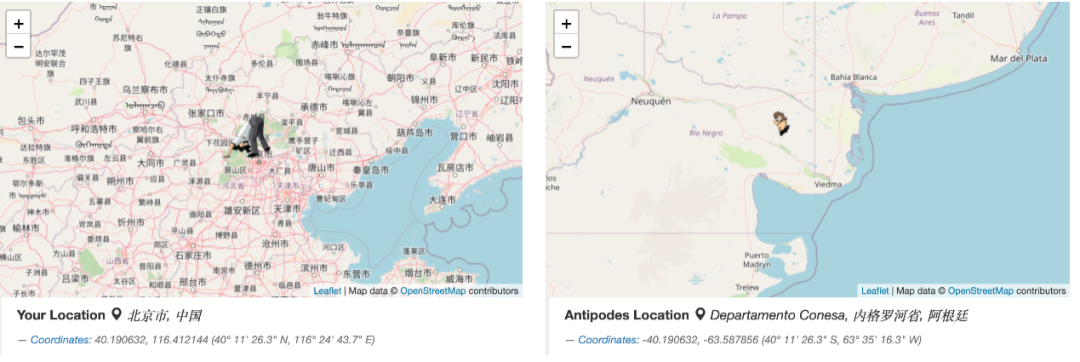Open OpenStreetMap link on left map
The image size is (1080, 362).
(433, 291)
